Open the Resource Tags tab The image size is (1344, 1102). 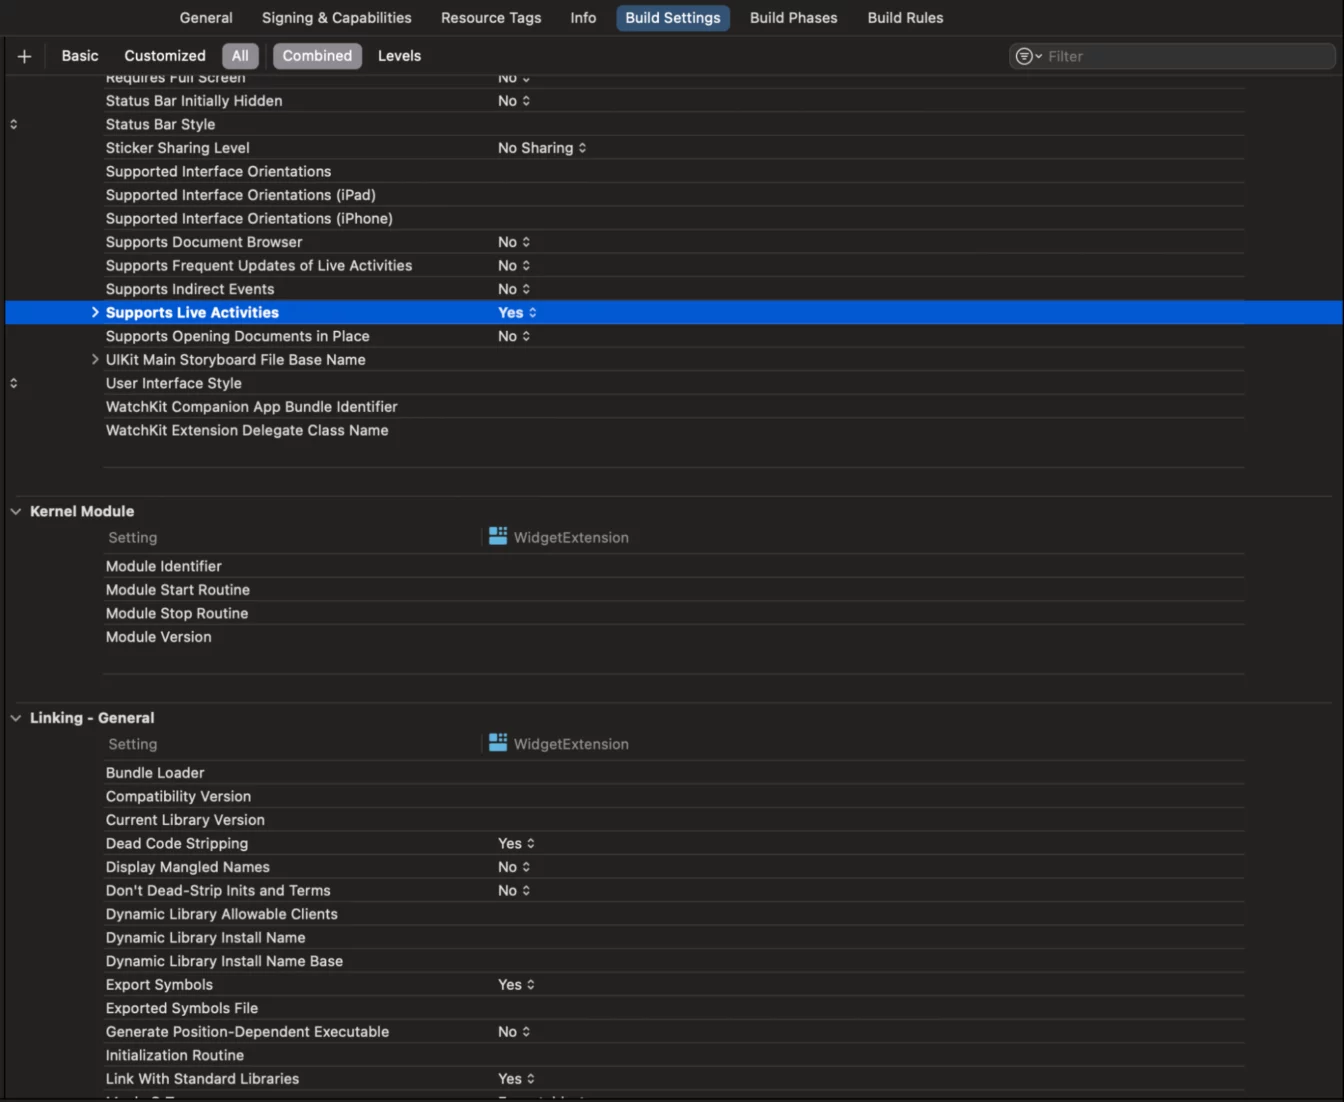(x=491, y=18)
